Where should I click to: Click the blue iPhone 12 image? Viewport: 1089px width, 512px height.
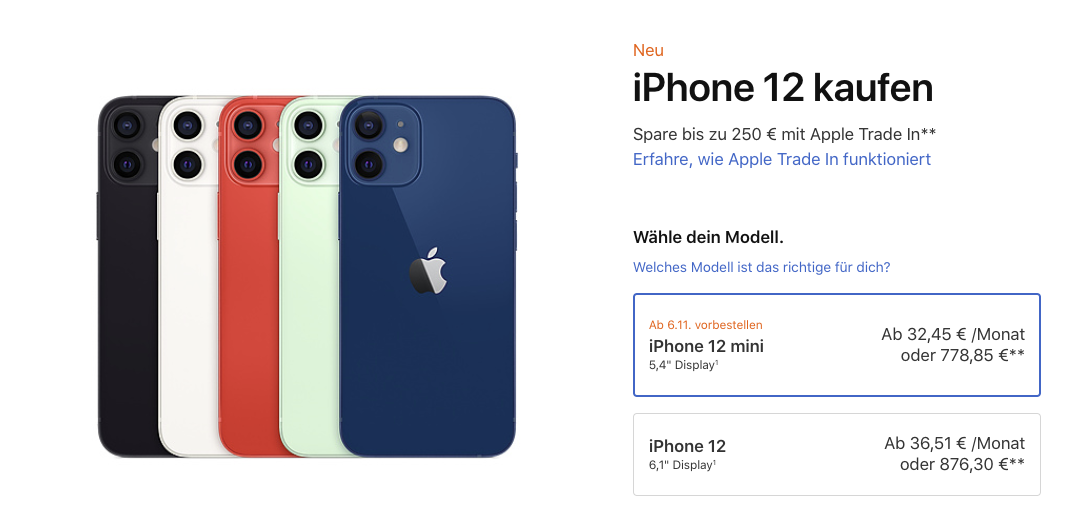tap(427, 276)
